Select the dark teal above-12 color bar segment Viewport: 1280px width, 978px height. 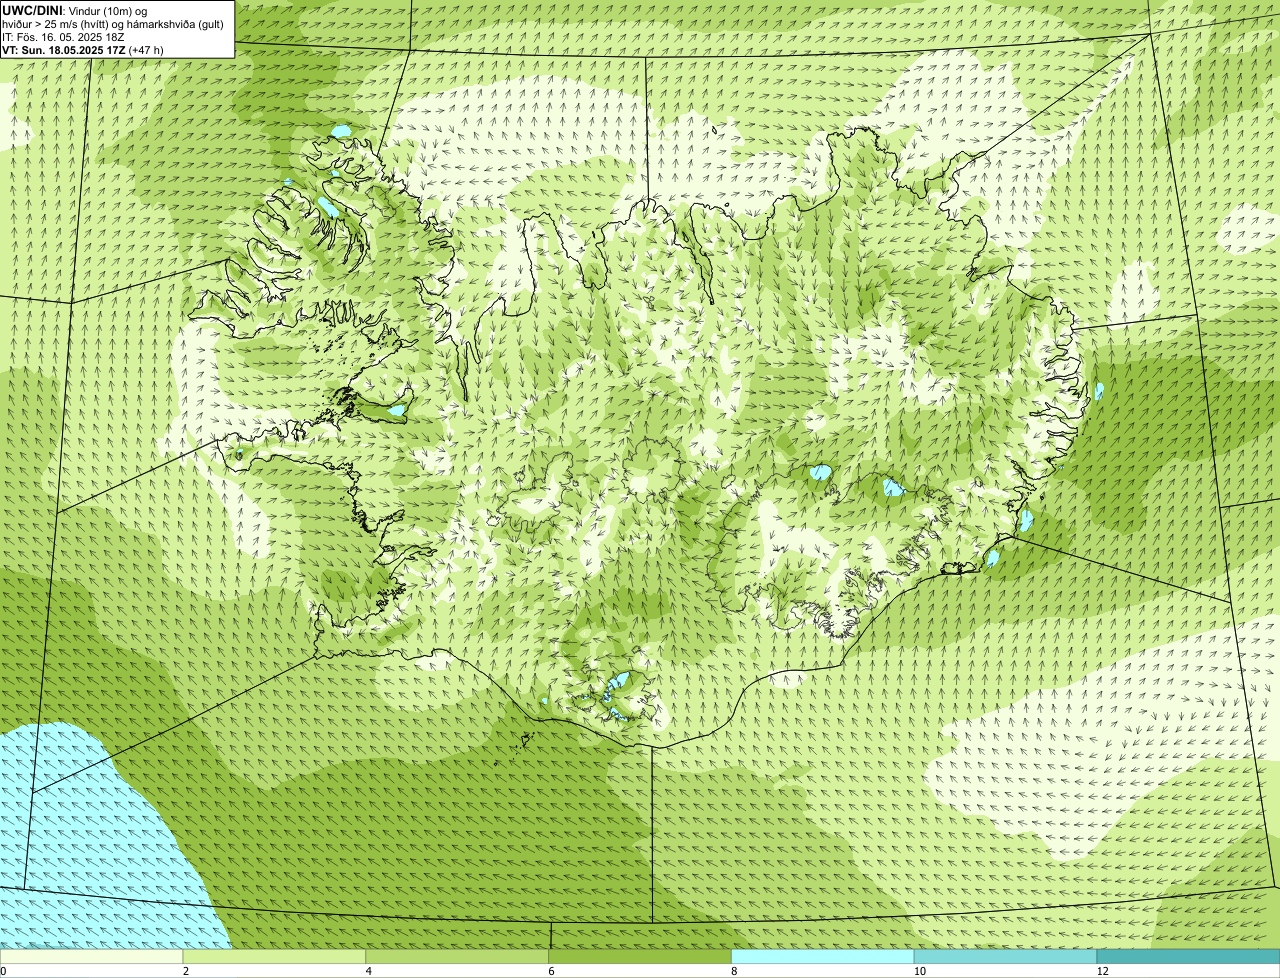click(1188, 956)
